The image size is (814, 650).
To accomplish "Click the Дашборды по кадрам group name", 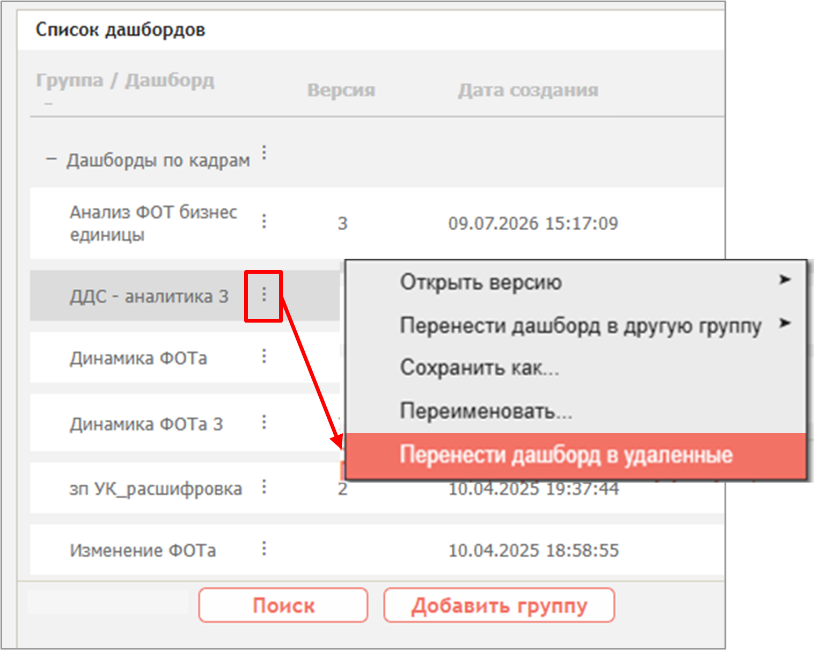I will [158, 160].
